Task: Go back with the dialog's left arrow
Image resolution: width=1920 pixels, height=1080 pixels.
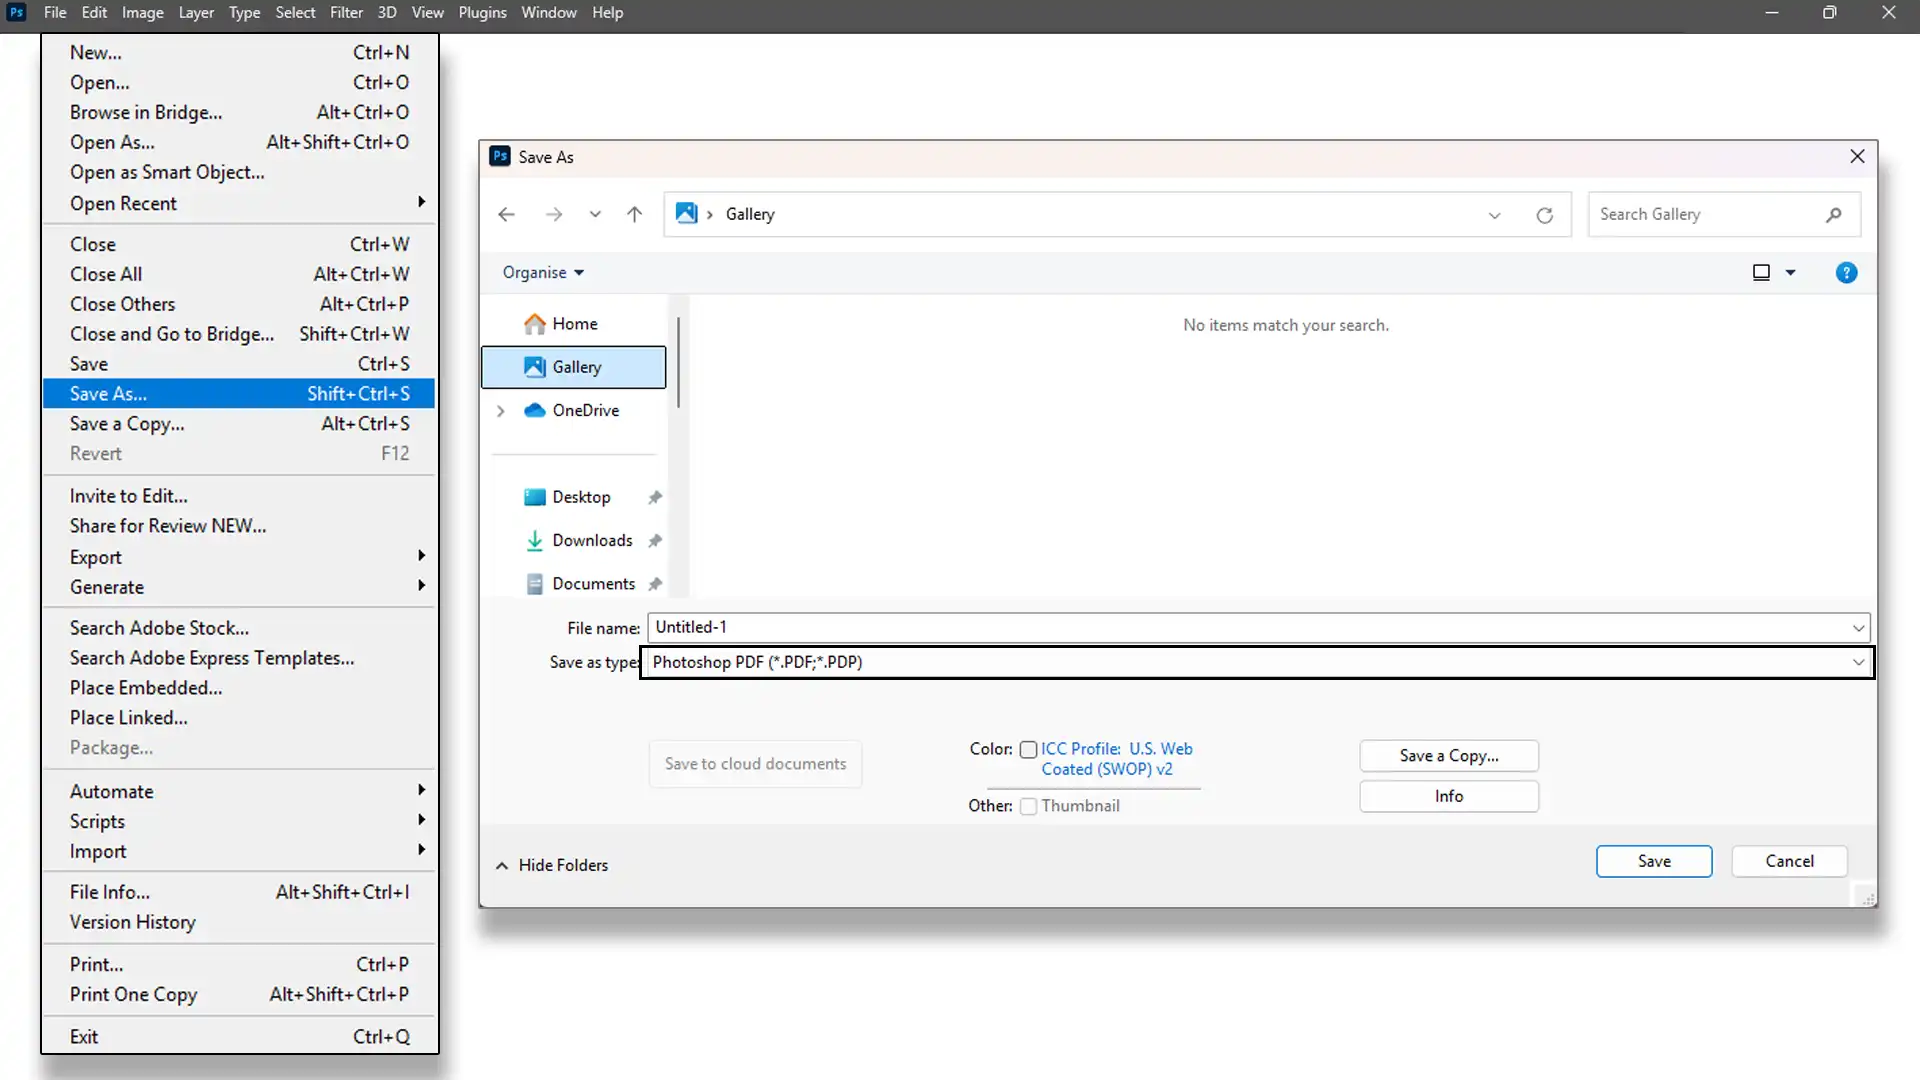Action: tap(506, 215)
